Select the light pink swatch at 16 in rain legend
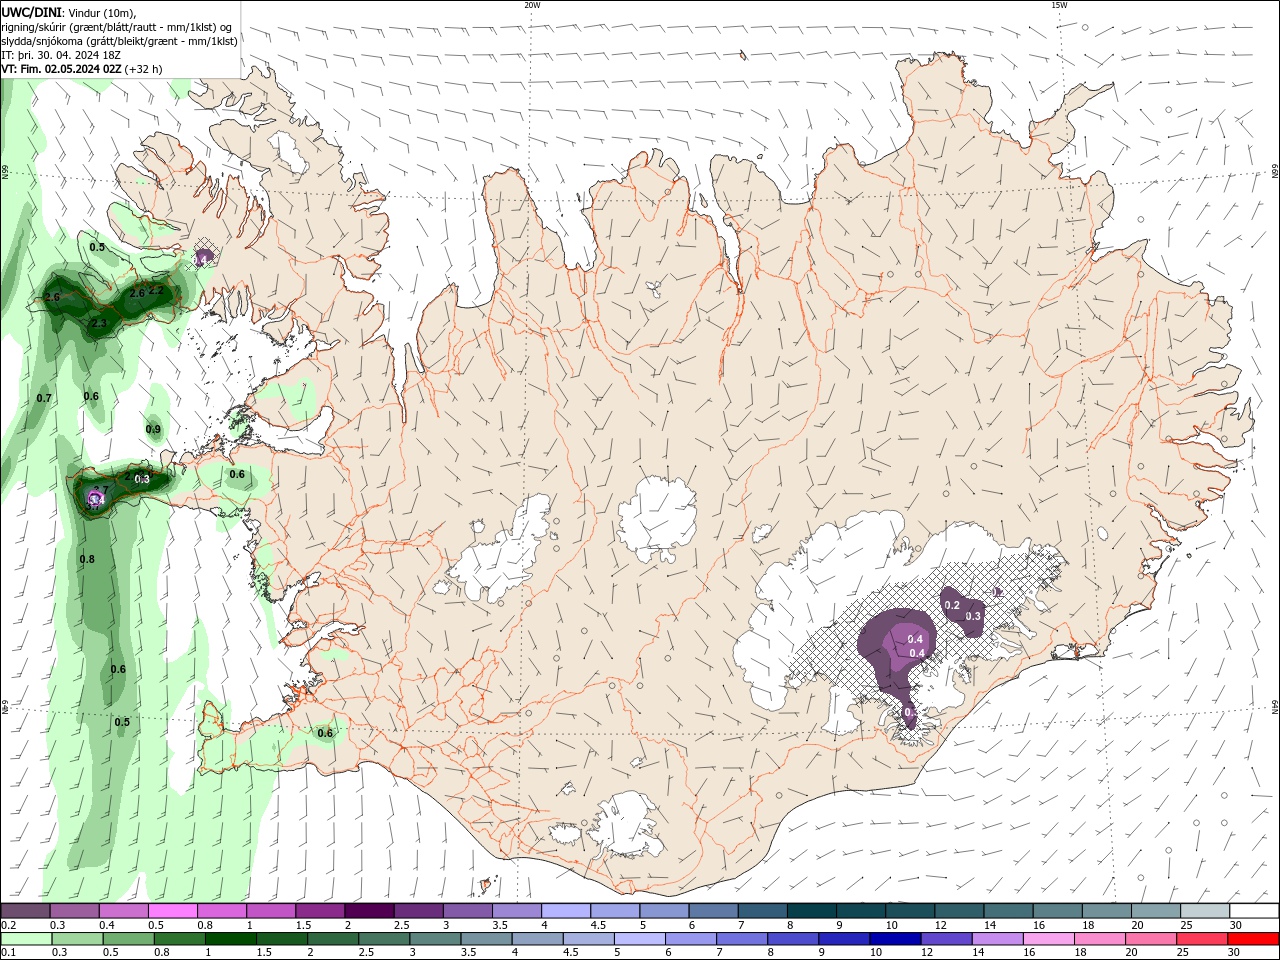 point(1049,939)
